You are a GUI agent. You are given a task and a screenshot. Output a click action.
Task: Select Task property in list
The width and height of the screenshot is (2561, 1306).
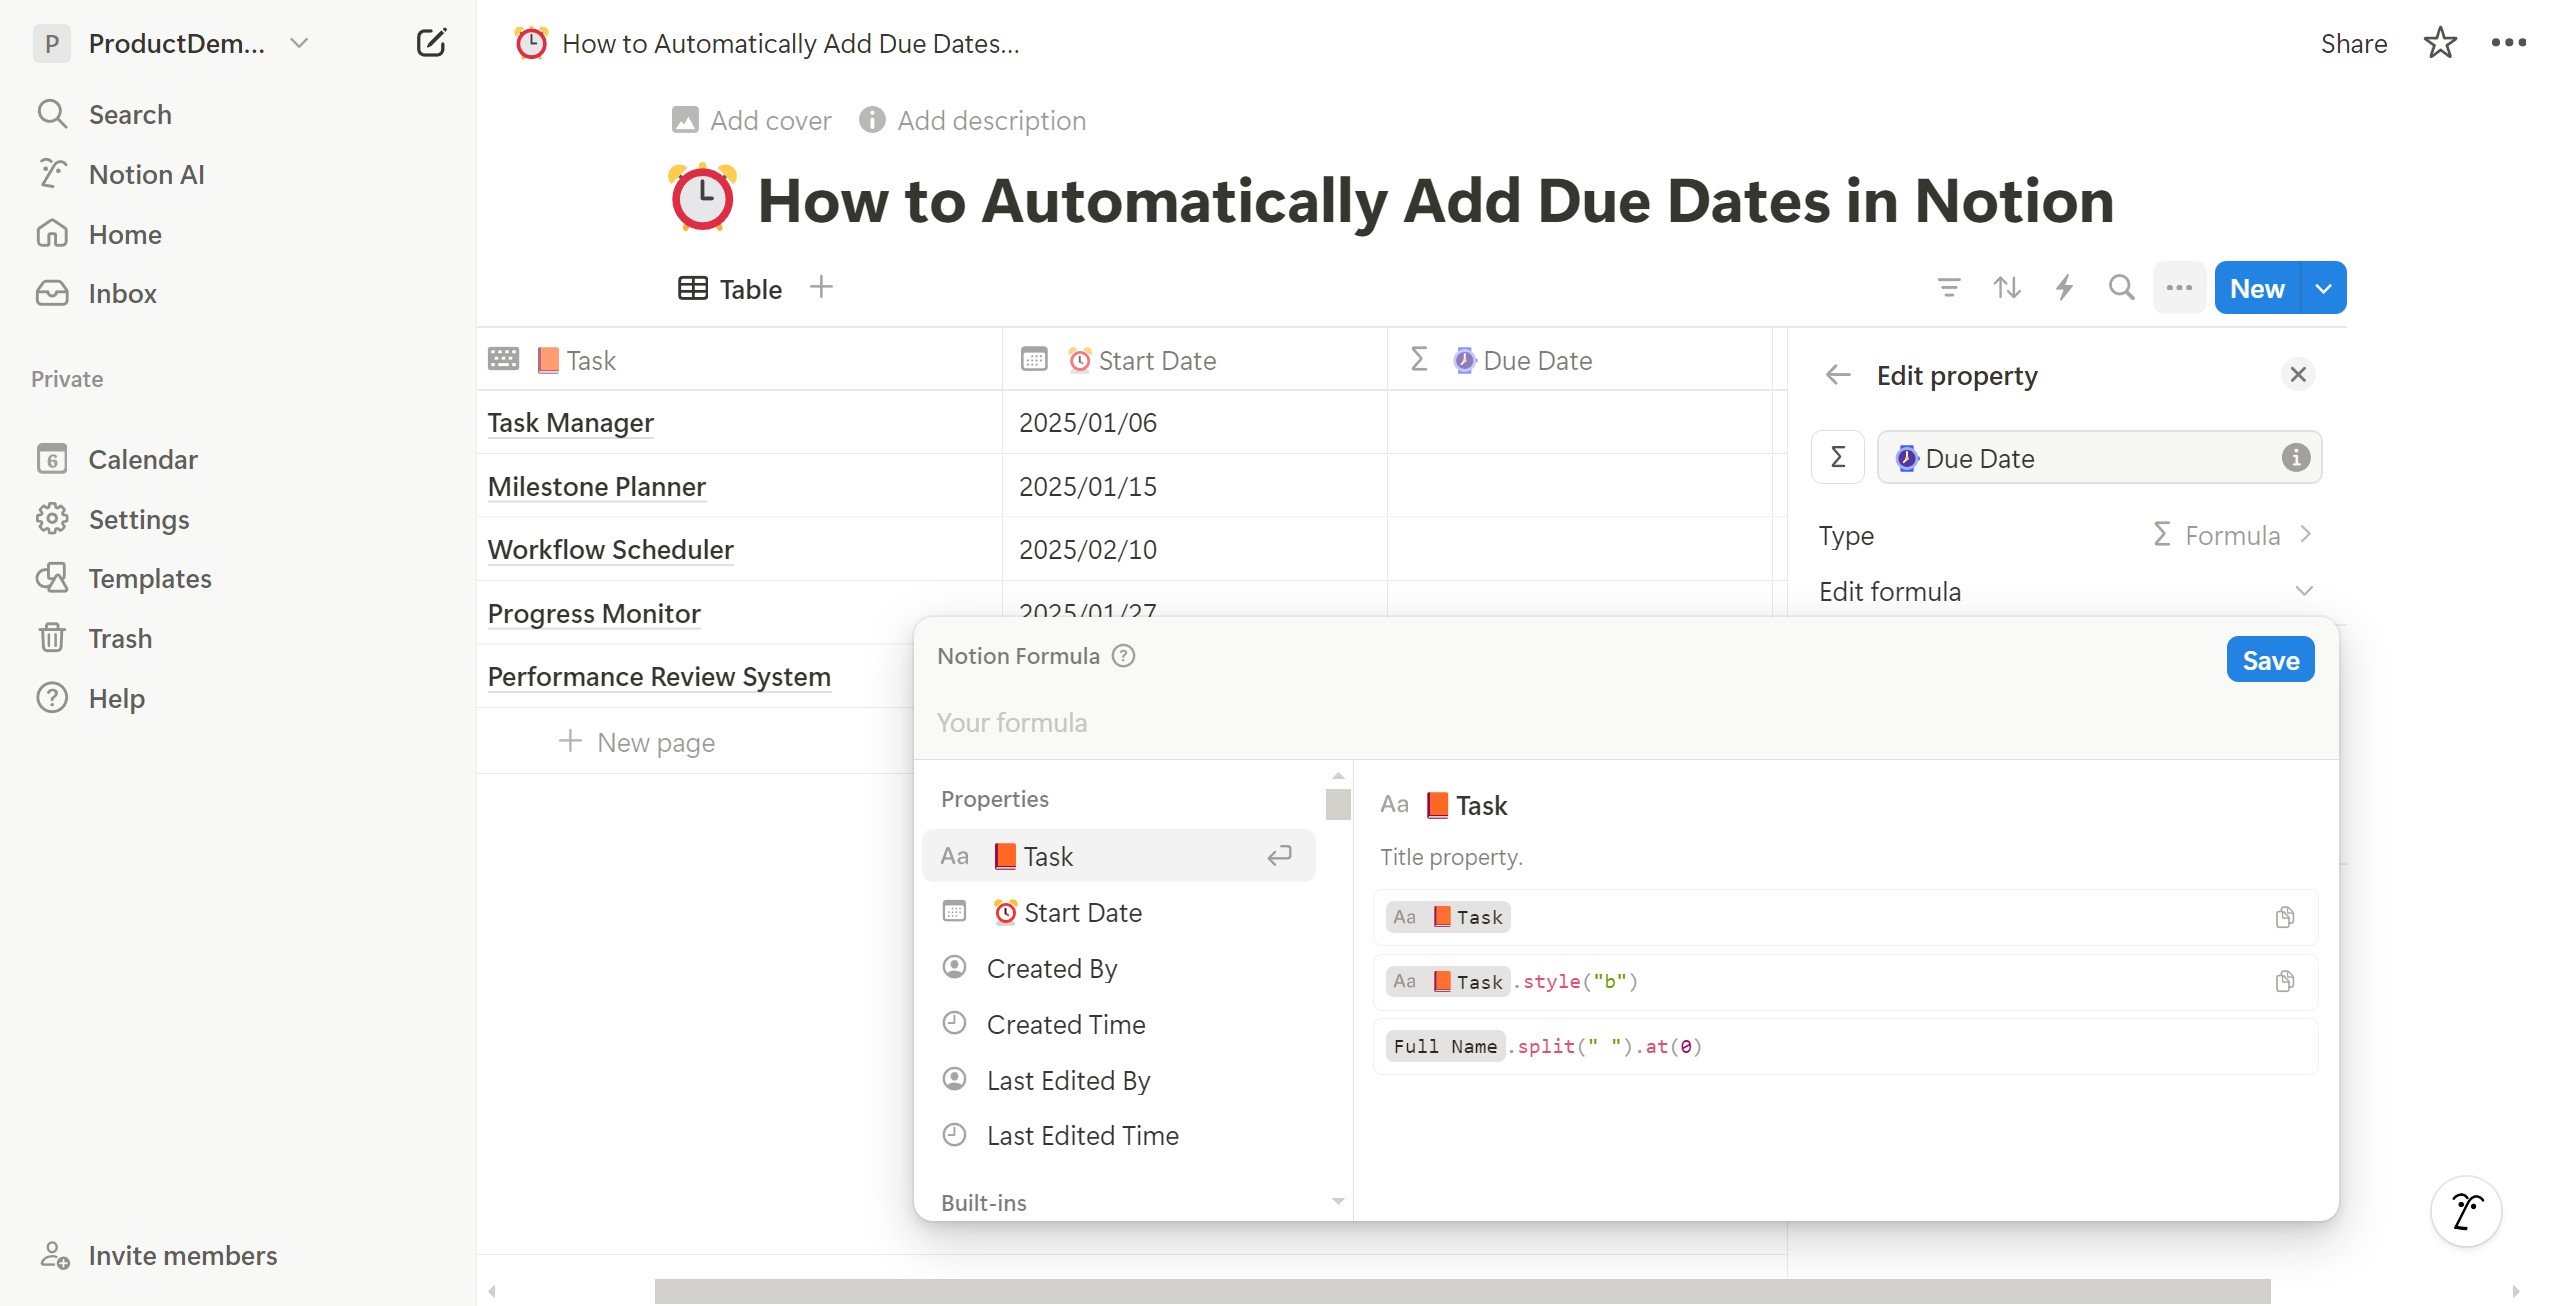tap(1118, 856)
